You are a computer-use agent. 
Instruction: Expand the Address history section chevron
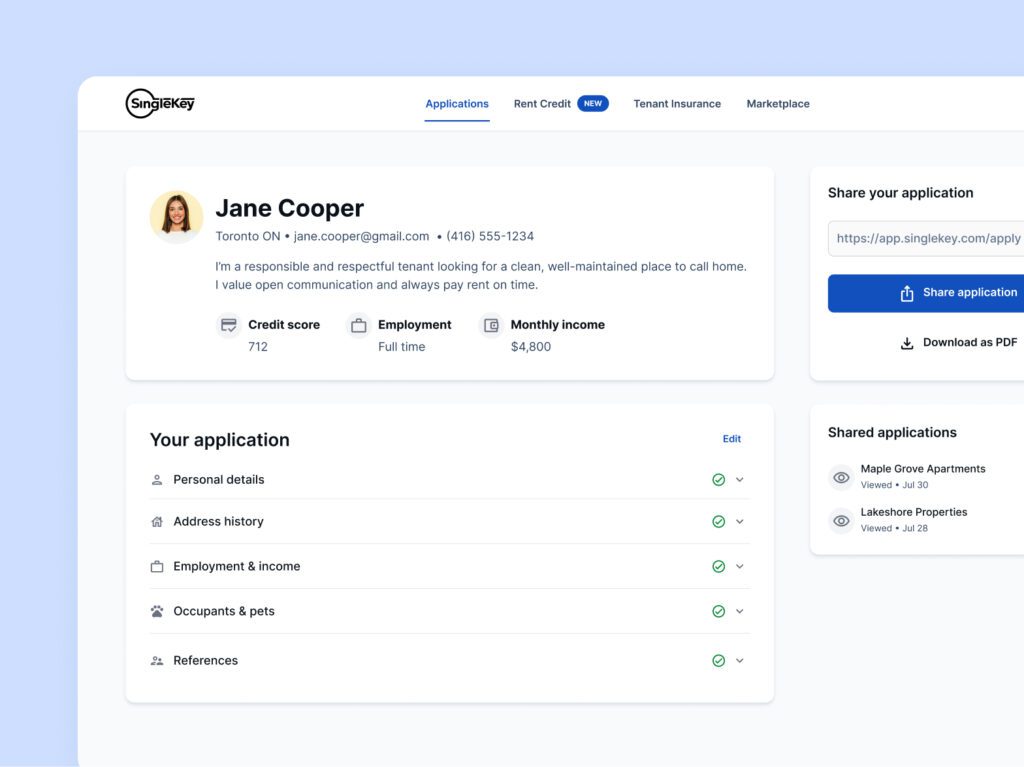(740, 521)
